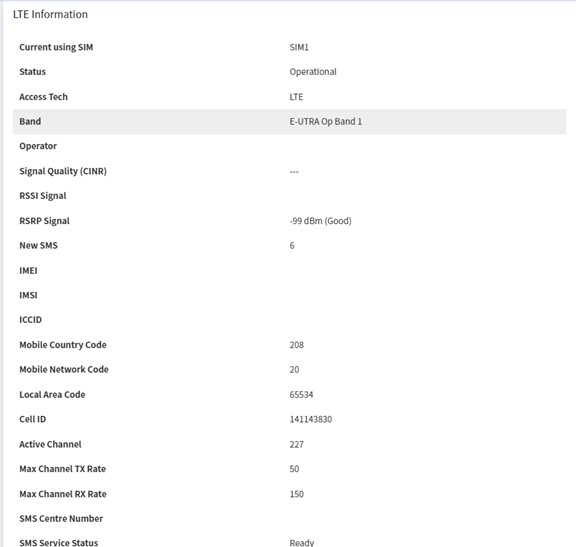Click the Mobile Network Code value 20

(x=294, y=370)
